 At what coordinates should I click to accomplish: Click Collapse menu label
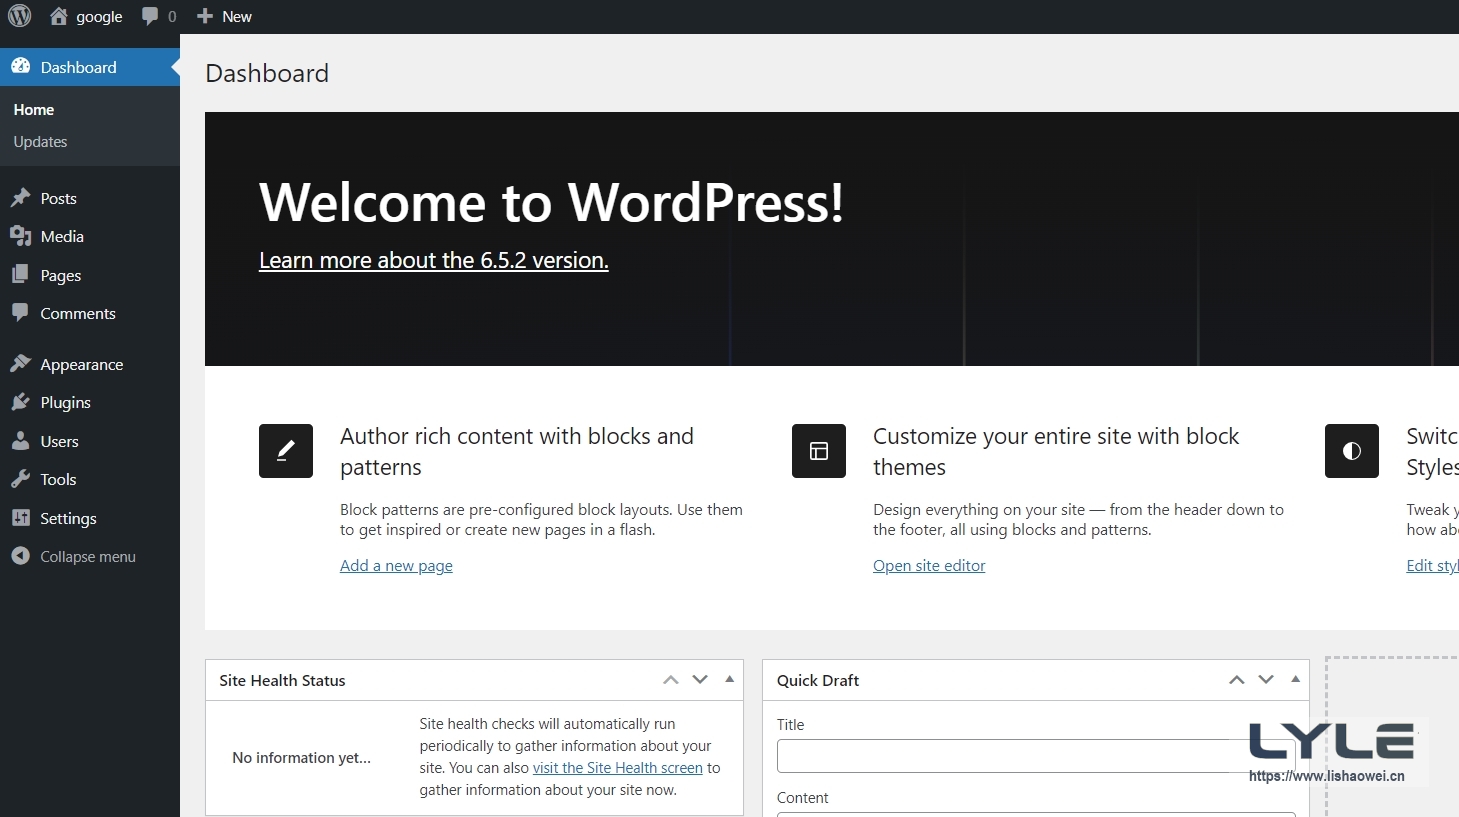88,557
